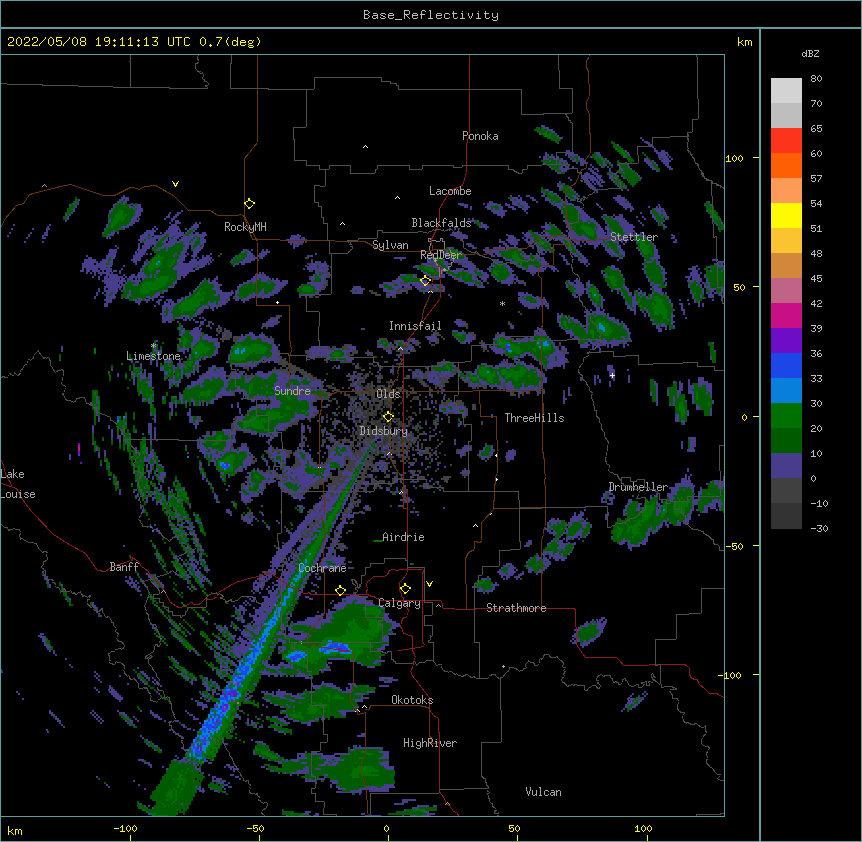The width and height of the screenshot is (862, 842).
Task: Click the blue 36 dBZ color swatch
Action: [786, 365]
